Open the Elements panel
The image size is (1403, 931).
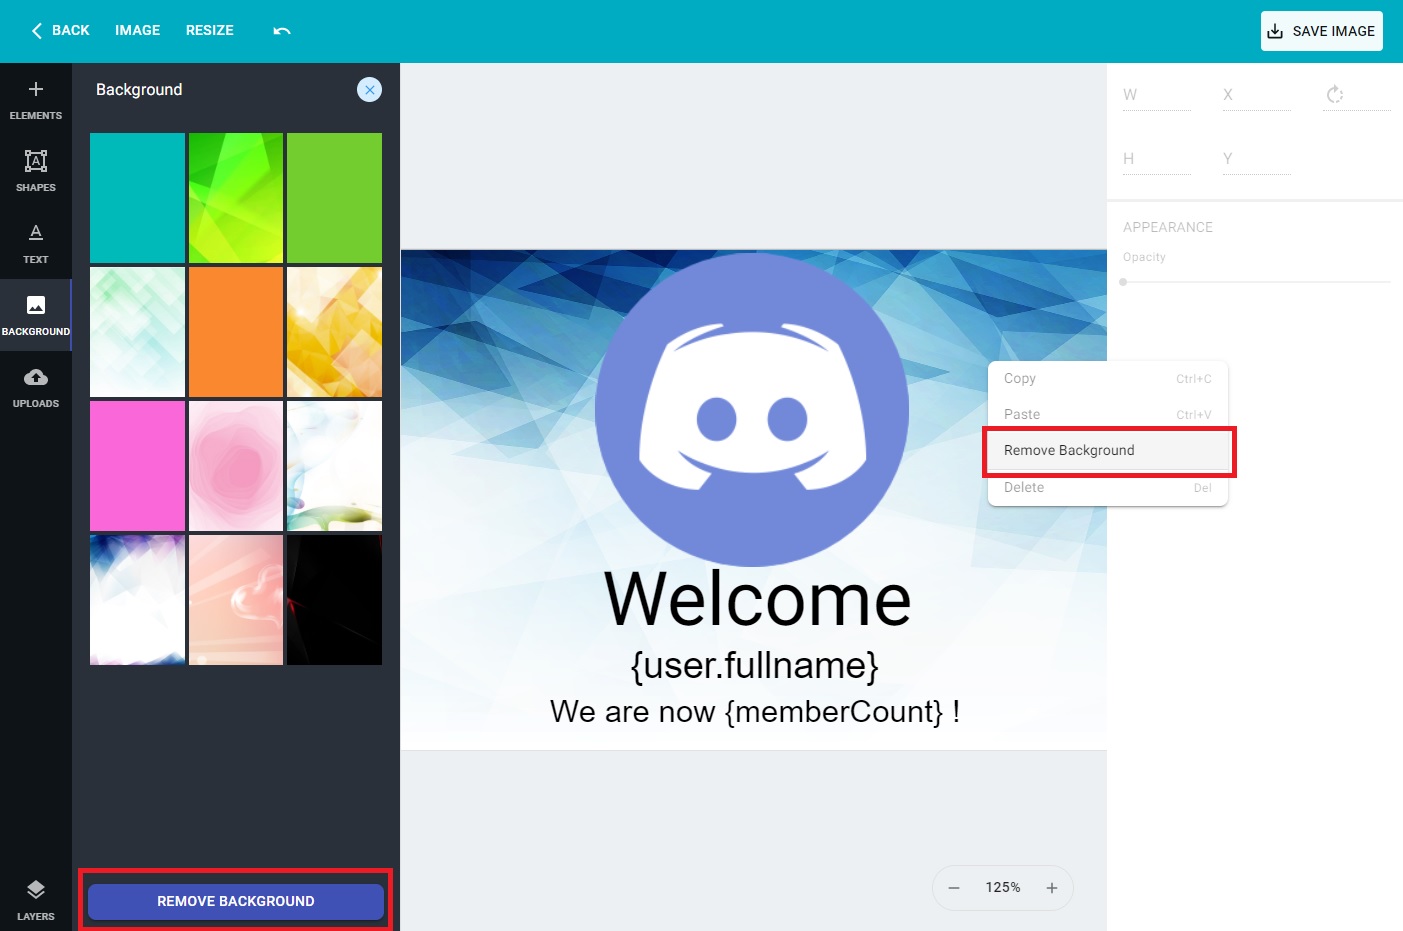pyautogui.click(x=36, y=100)
